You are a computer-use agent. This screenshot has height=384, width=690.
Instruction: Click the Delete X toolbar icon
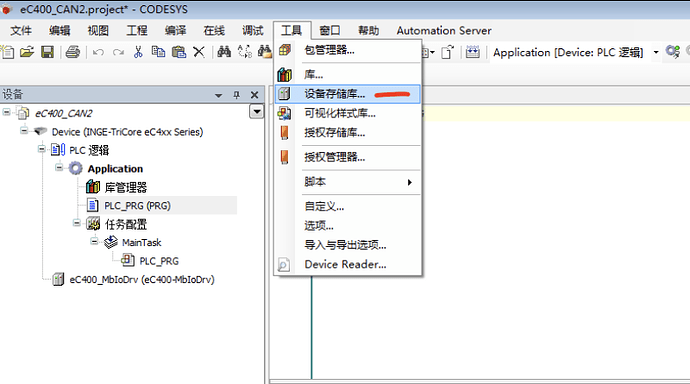coord(199,52)
